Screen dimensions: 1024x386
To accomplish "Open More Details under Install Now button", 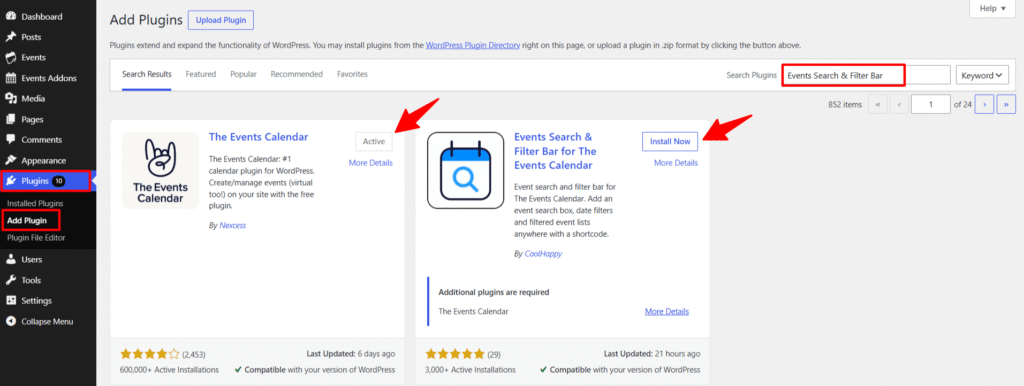I will point(676,163).
